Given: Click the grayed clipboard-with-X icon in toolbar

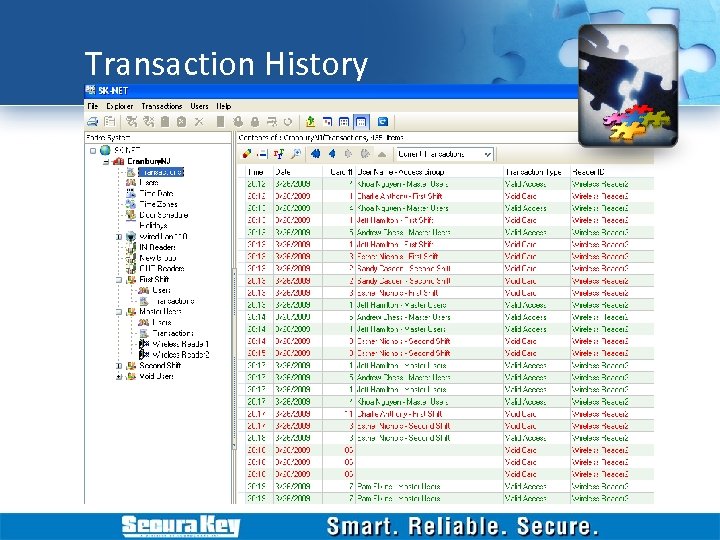Looking at the screenshot, I should (x=181, y=122).
